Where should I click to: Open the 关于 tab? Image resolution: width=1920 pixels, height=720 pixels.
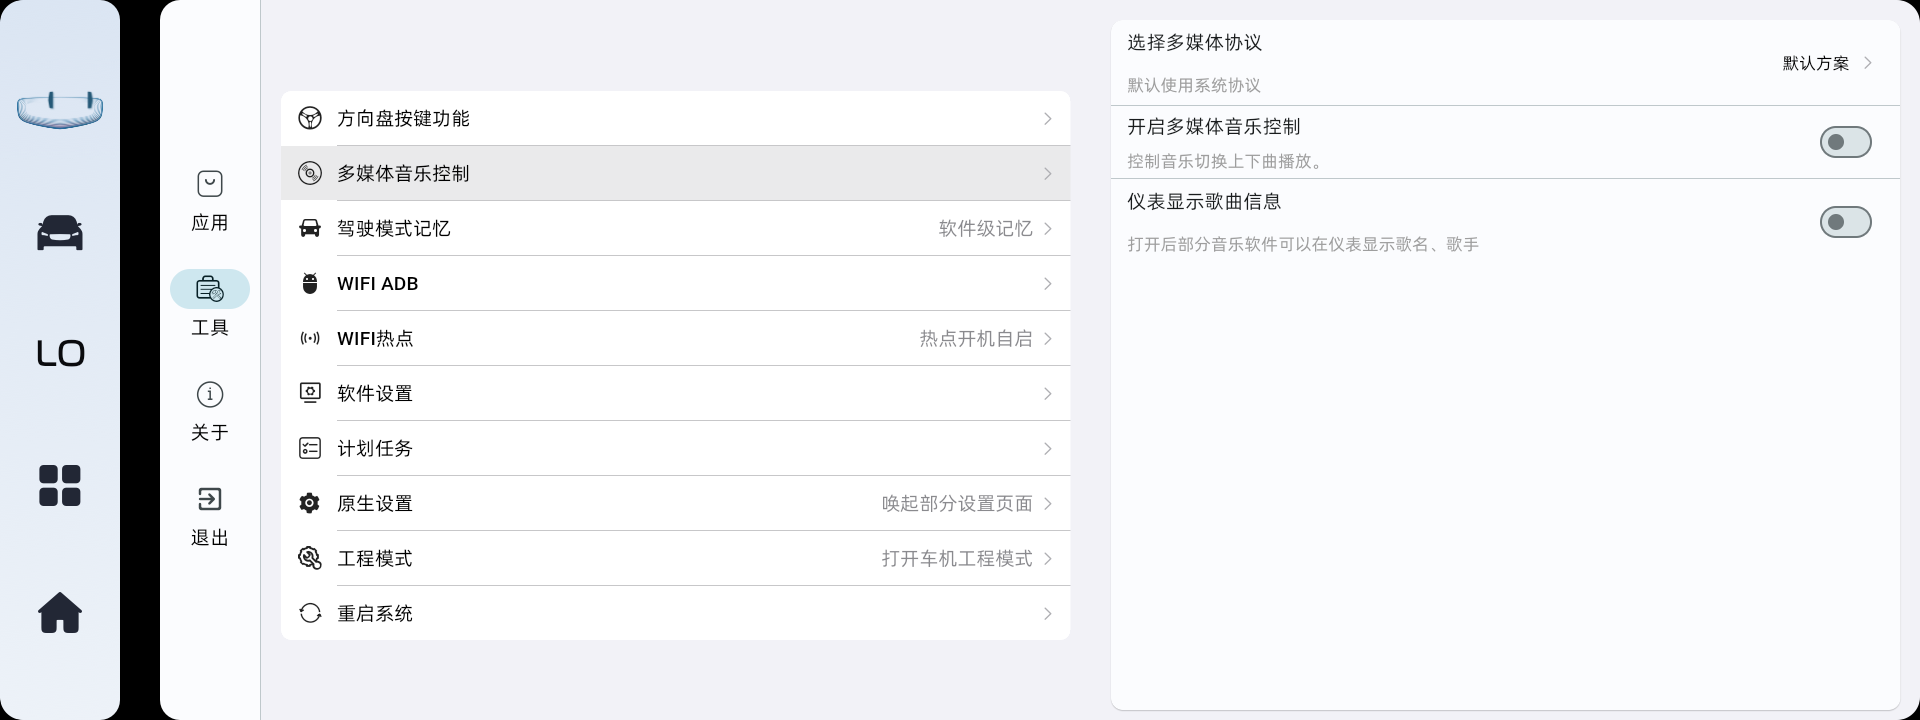pyautogui.click(x=210, y=410)
